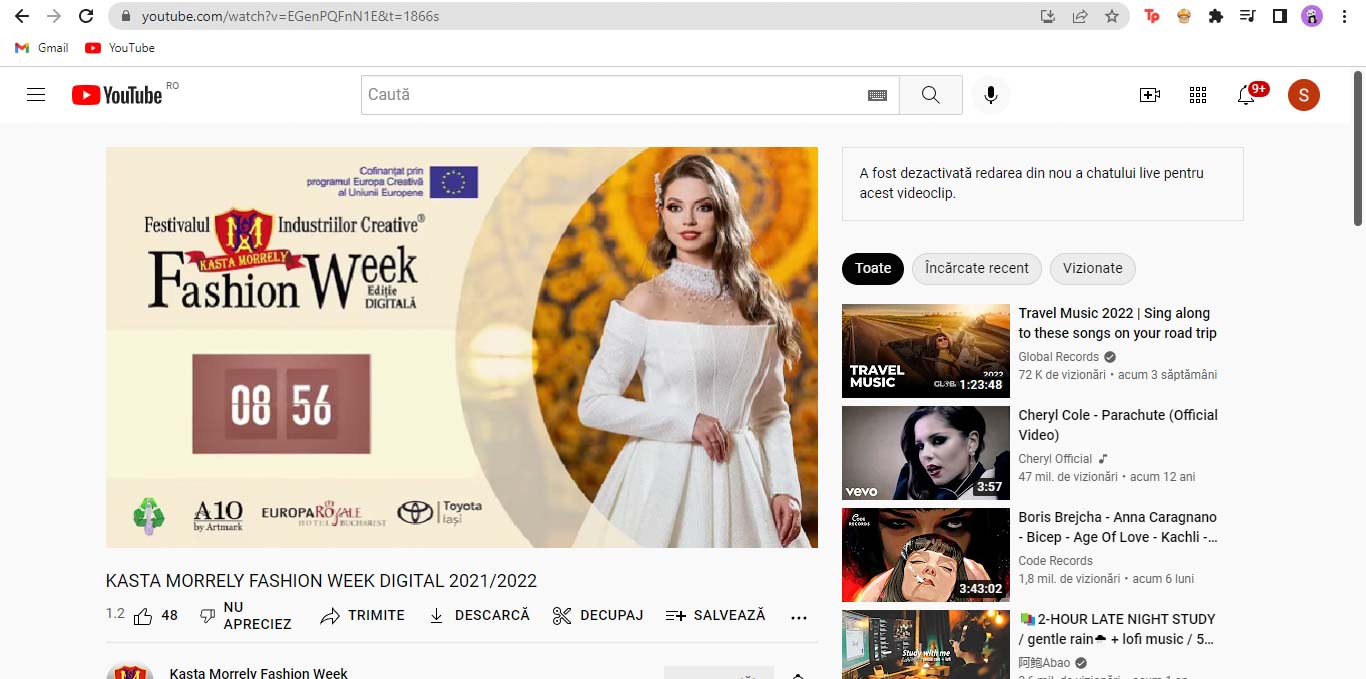This screenshot has width=1366, height=679.
Task: Open the Global Records channel
Action: coord(1058,357)
